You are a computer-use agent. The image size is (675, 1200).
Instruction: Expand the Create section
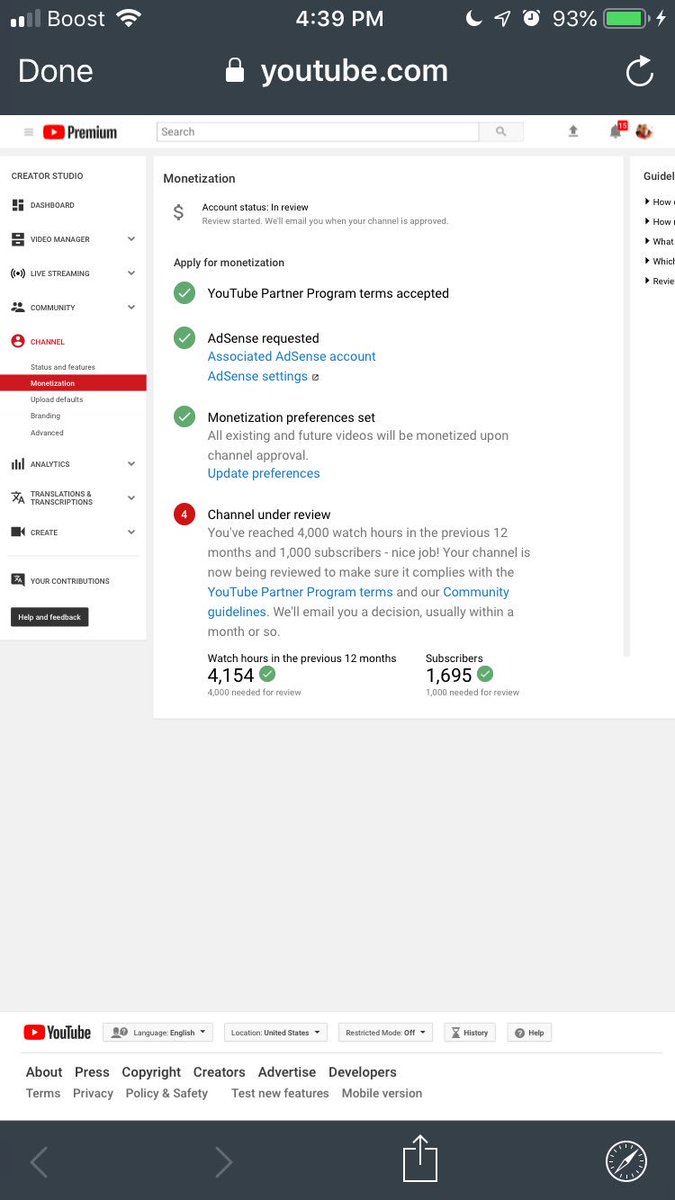tap(131, 532)
